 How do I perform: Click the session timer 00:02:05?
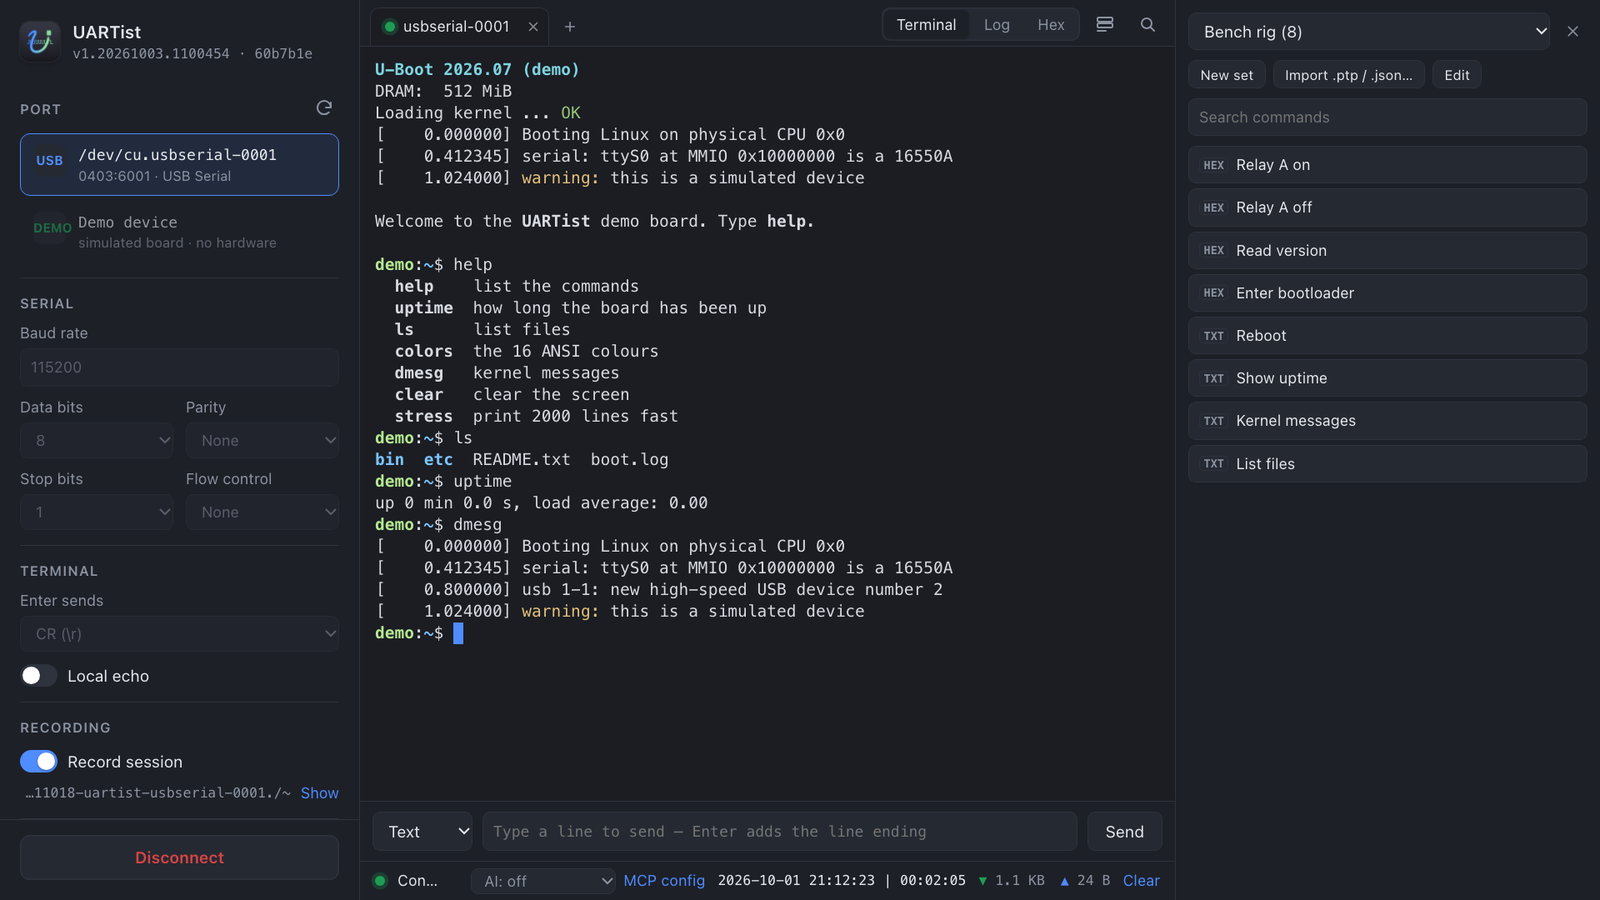tap(933, 881)
